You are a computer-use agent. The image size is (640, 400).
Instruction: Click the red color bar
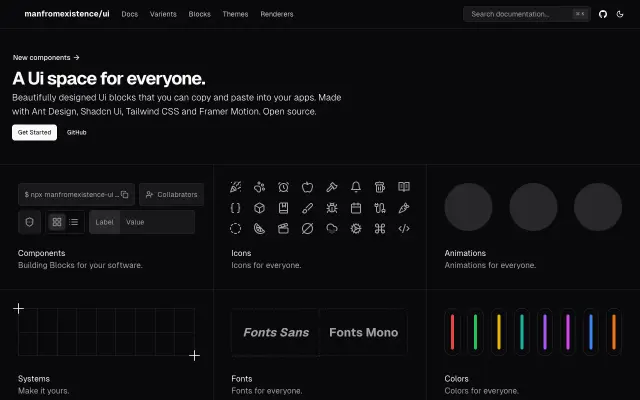[452, 332]
